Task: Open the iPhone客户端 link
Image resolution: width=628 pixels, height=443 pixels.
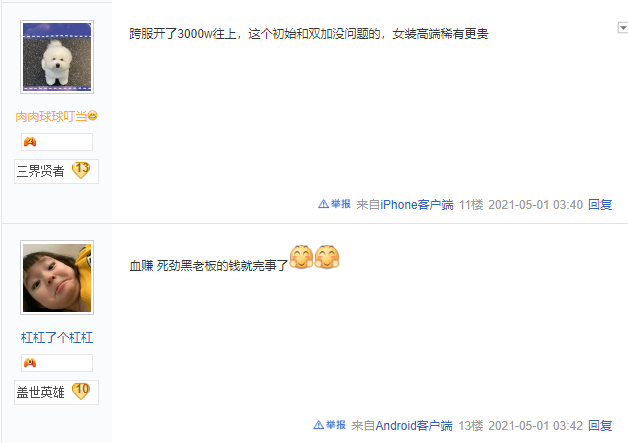Action: coord(417,205)
